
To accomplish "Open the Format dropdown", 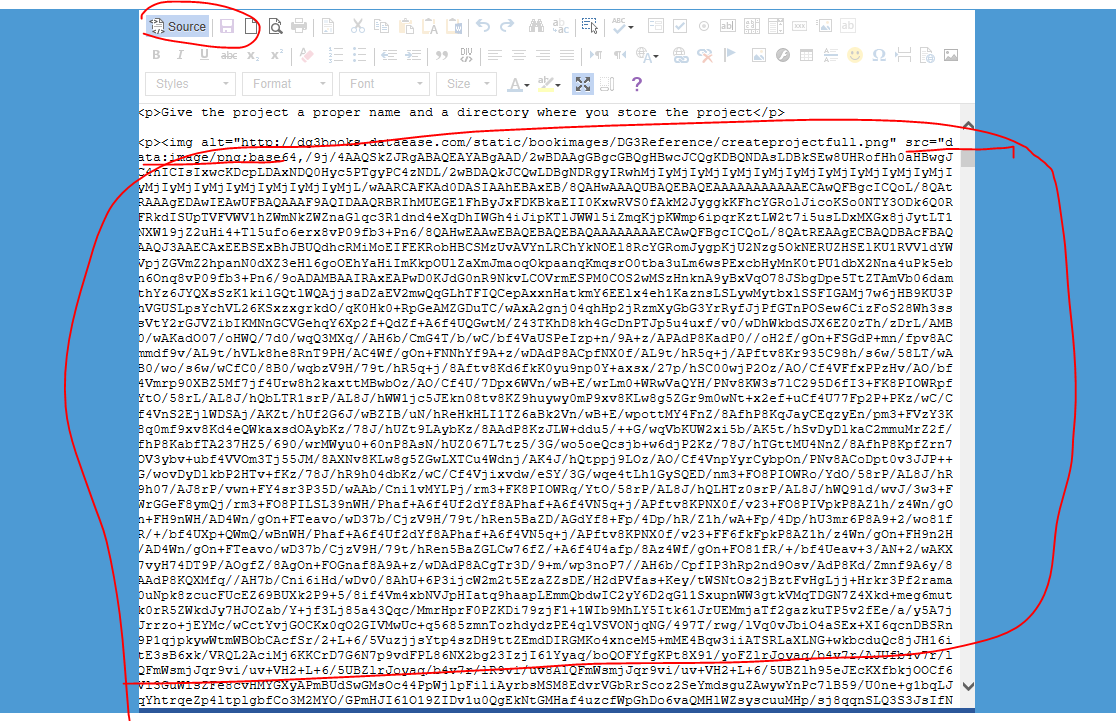I will [x=288, y=84].
